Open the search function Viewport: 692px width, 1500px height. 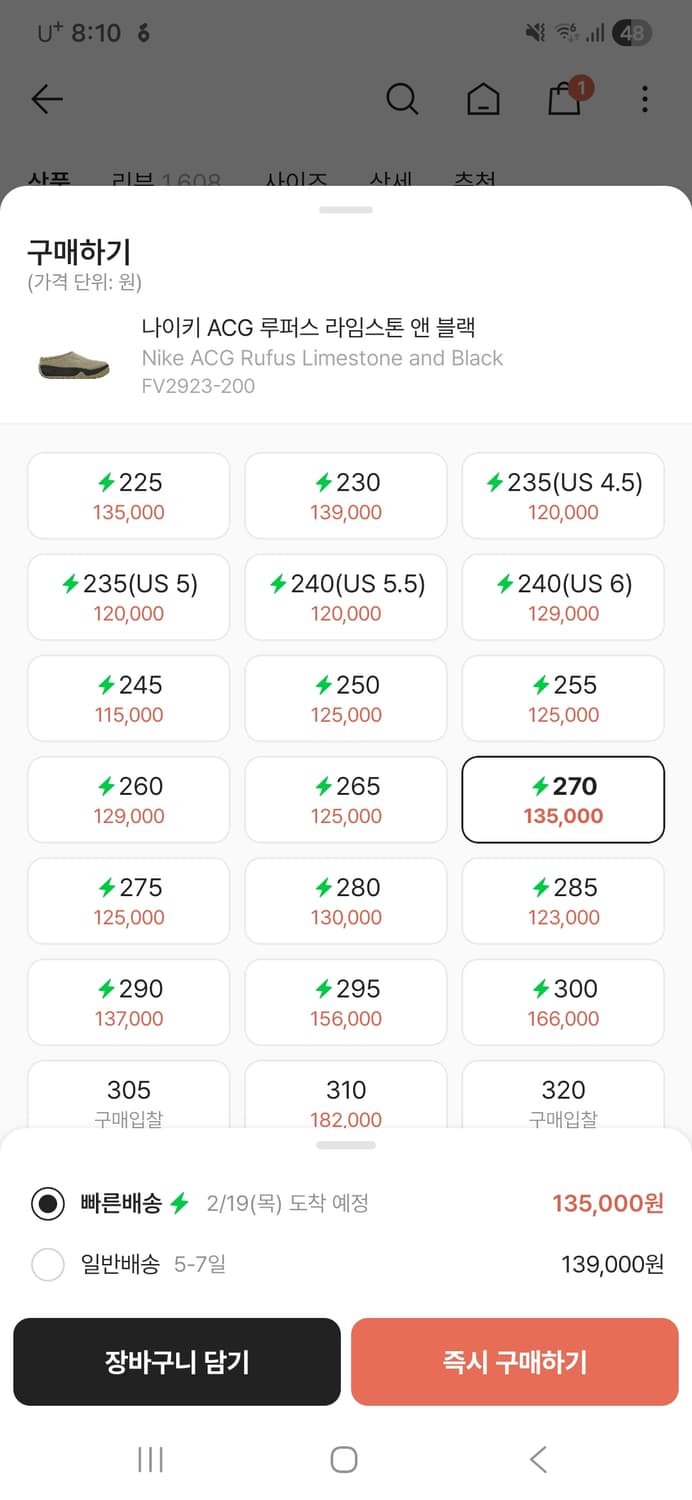pos(403,99)
